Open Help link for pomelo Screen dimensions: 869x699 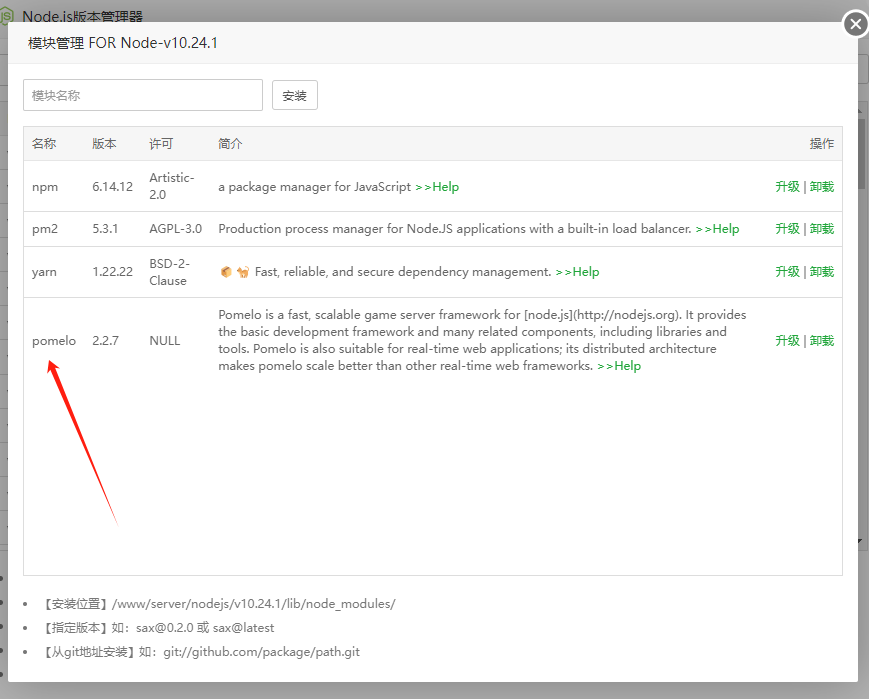tap(619, 366)
